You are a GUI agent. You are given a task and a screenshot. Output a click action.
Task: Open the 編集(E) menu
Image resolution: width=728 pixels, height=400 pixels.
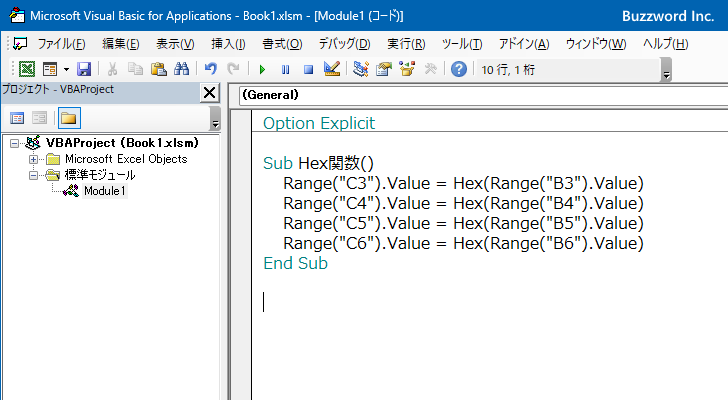tap(121, 44)
